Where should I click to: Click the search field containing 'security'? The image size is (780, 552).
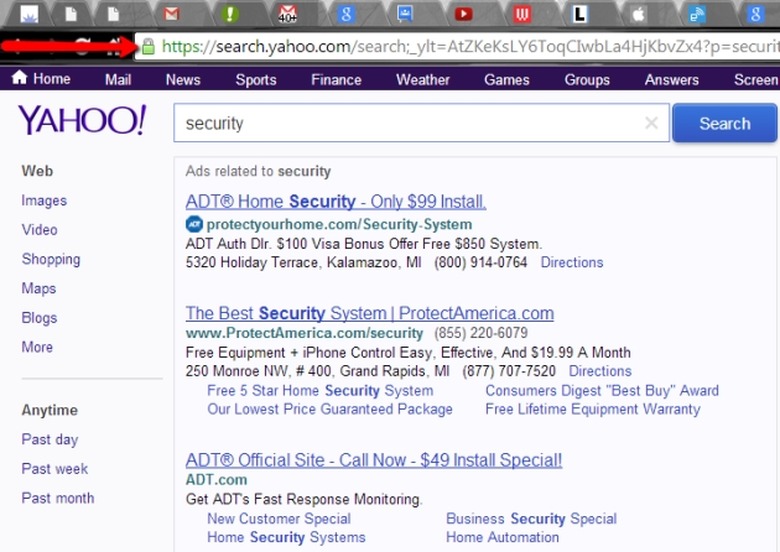pos(410,123)
